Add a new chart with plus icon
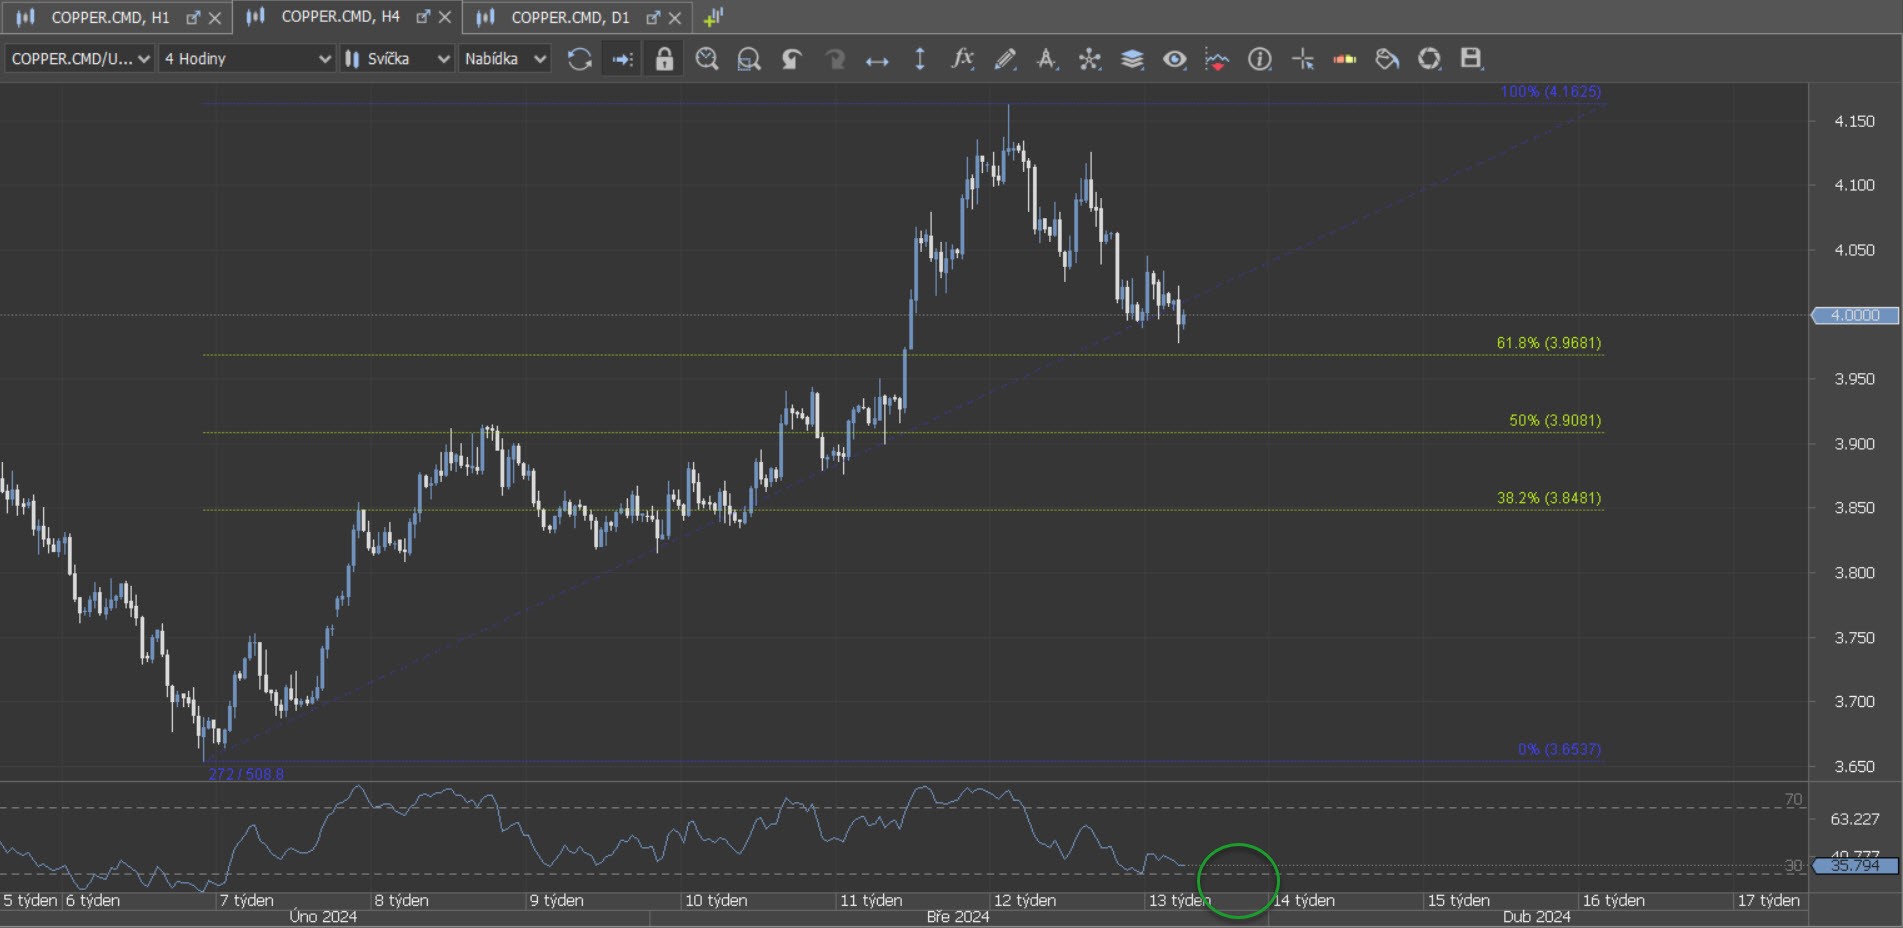 pos(713,17)
